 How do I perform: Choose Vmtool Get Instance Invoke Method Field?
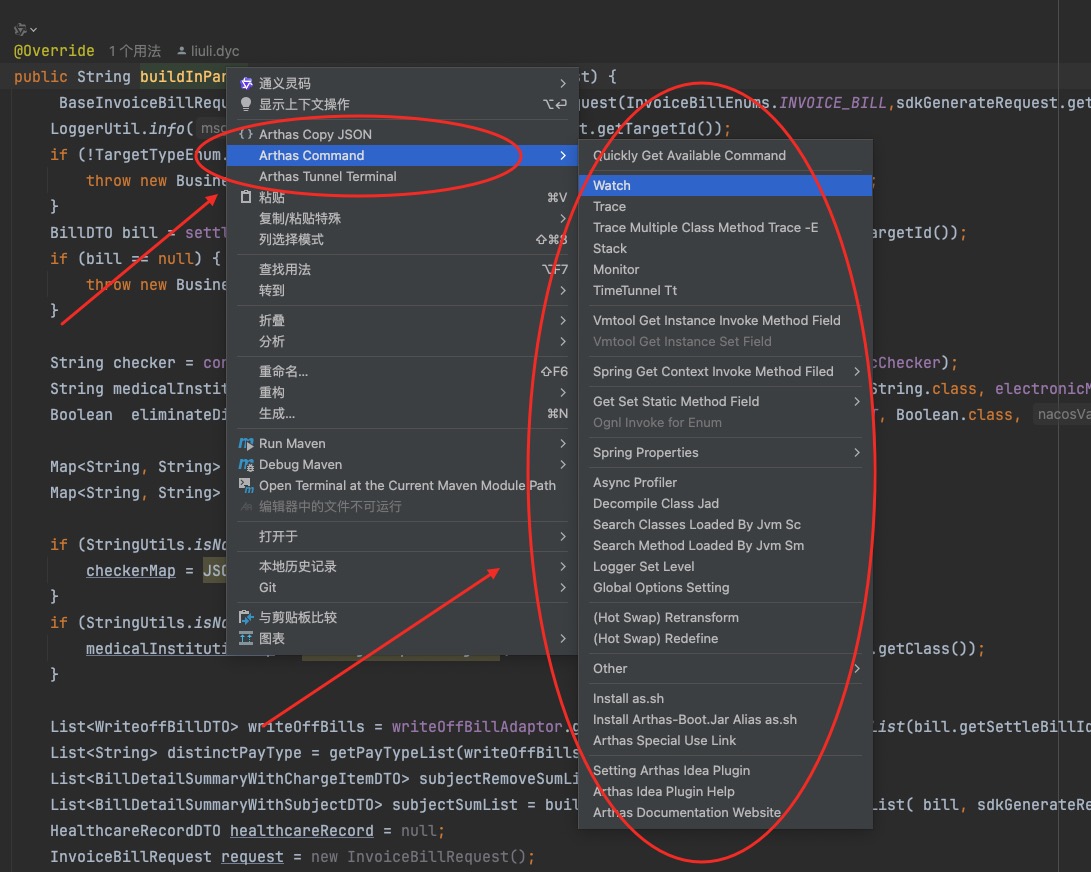pyautogui.click(x=725, y=320)
